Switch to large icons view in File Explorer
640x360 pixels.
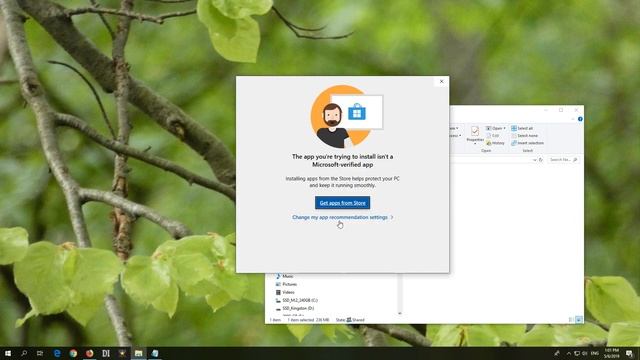coord(579,320)
